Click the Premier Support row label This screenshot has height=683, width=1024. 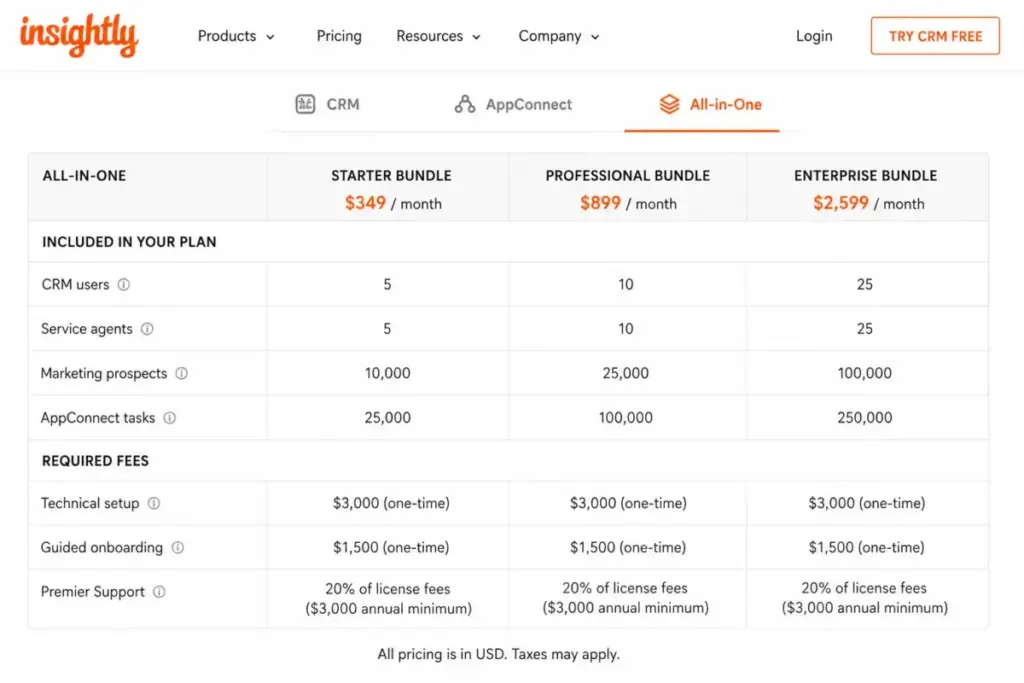point(93,592)
